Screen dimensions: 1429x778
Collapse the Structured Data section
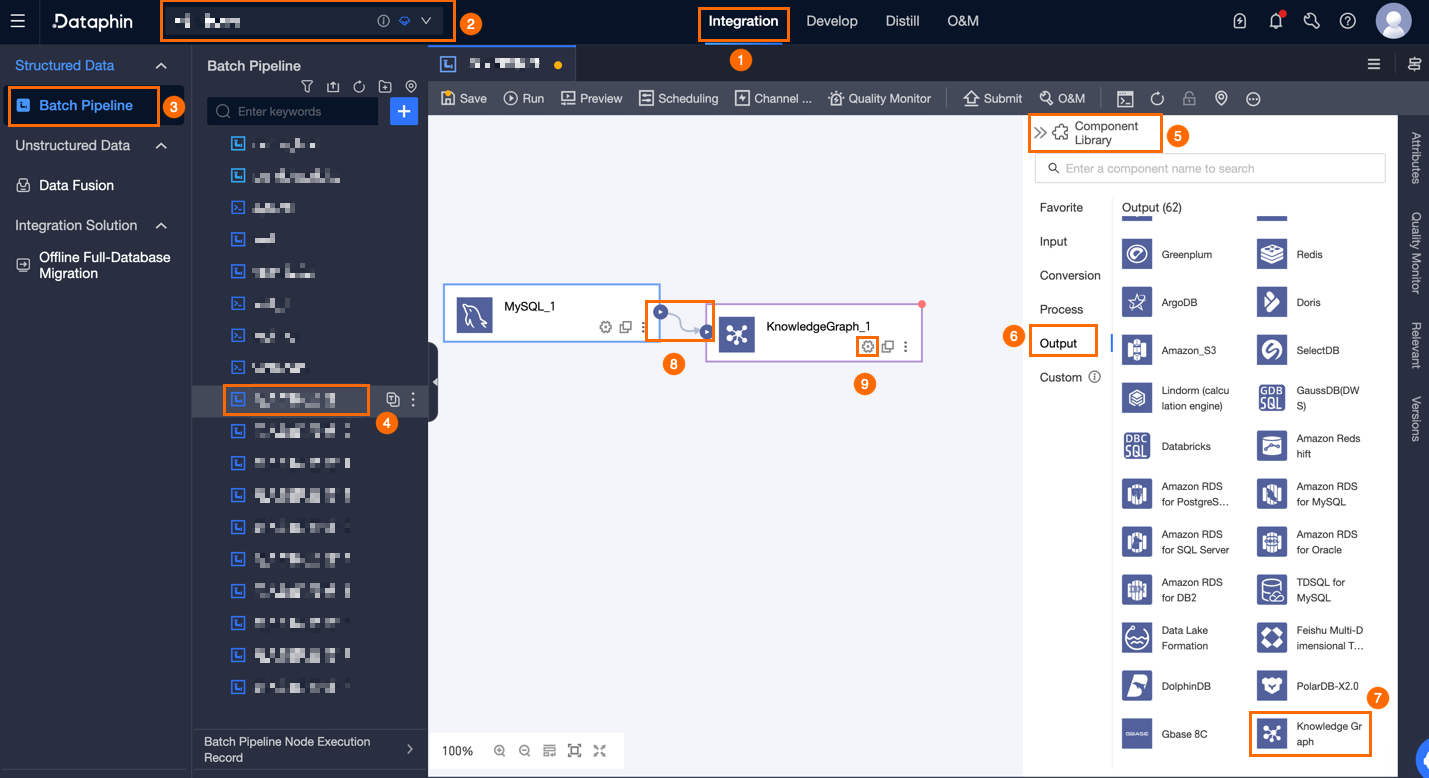click(x=161, y=65)
